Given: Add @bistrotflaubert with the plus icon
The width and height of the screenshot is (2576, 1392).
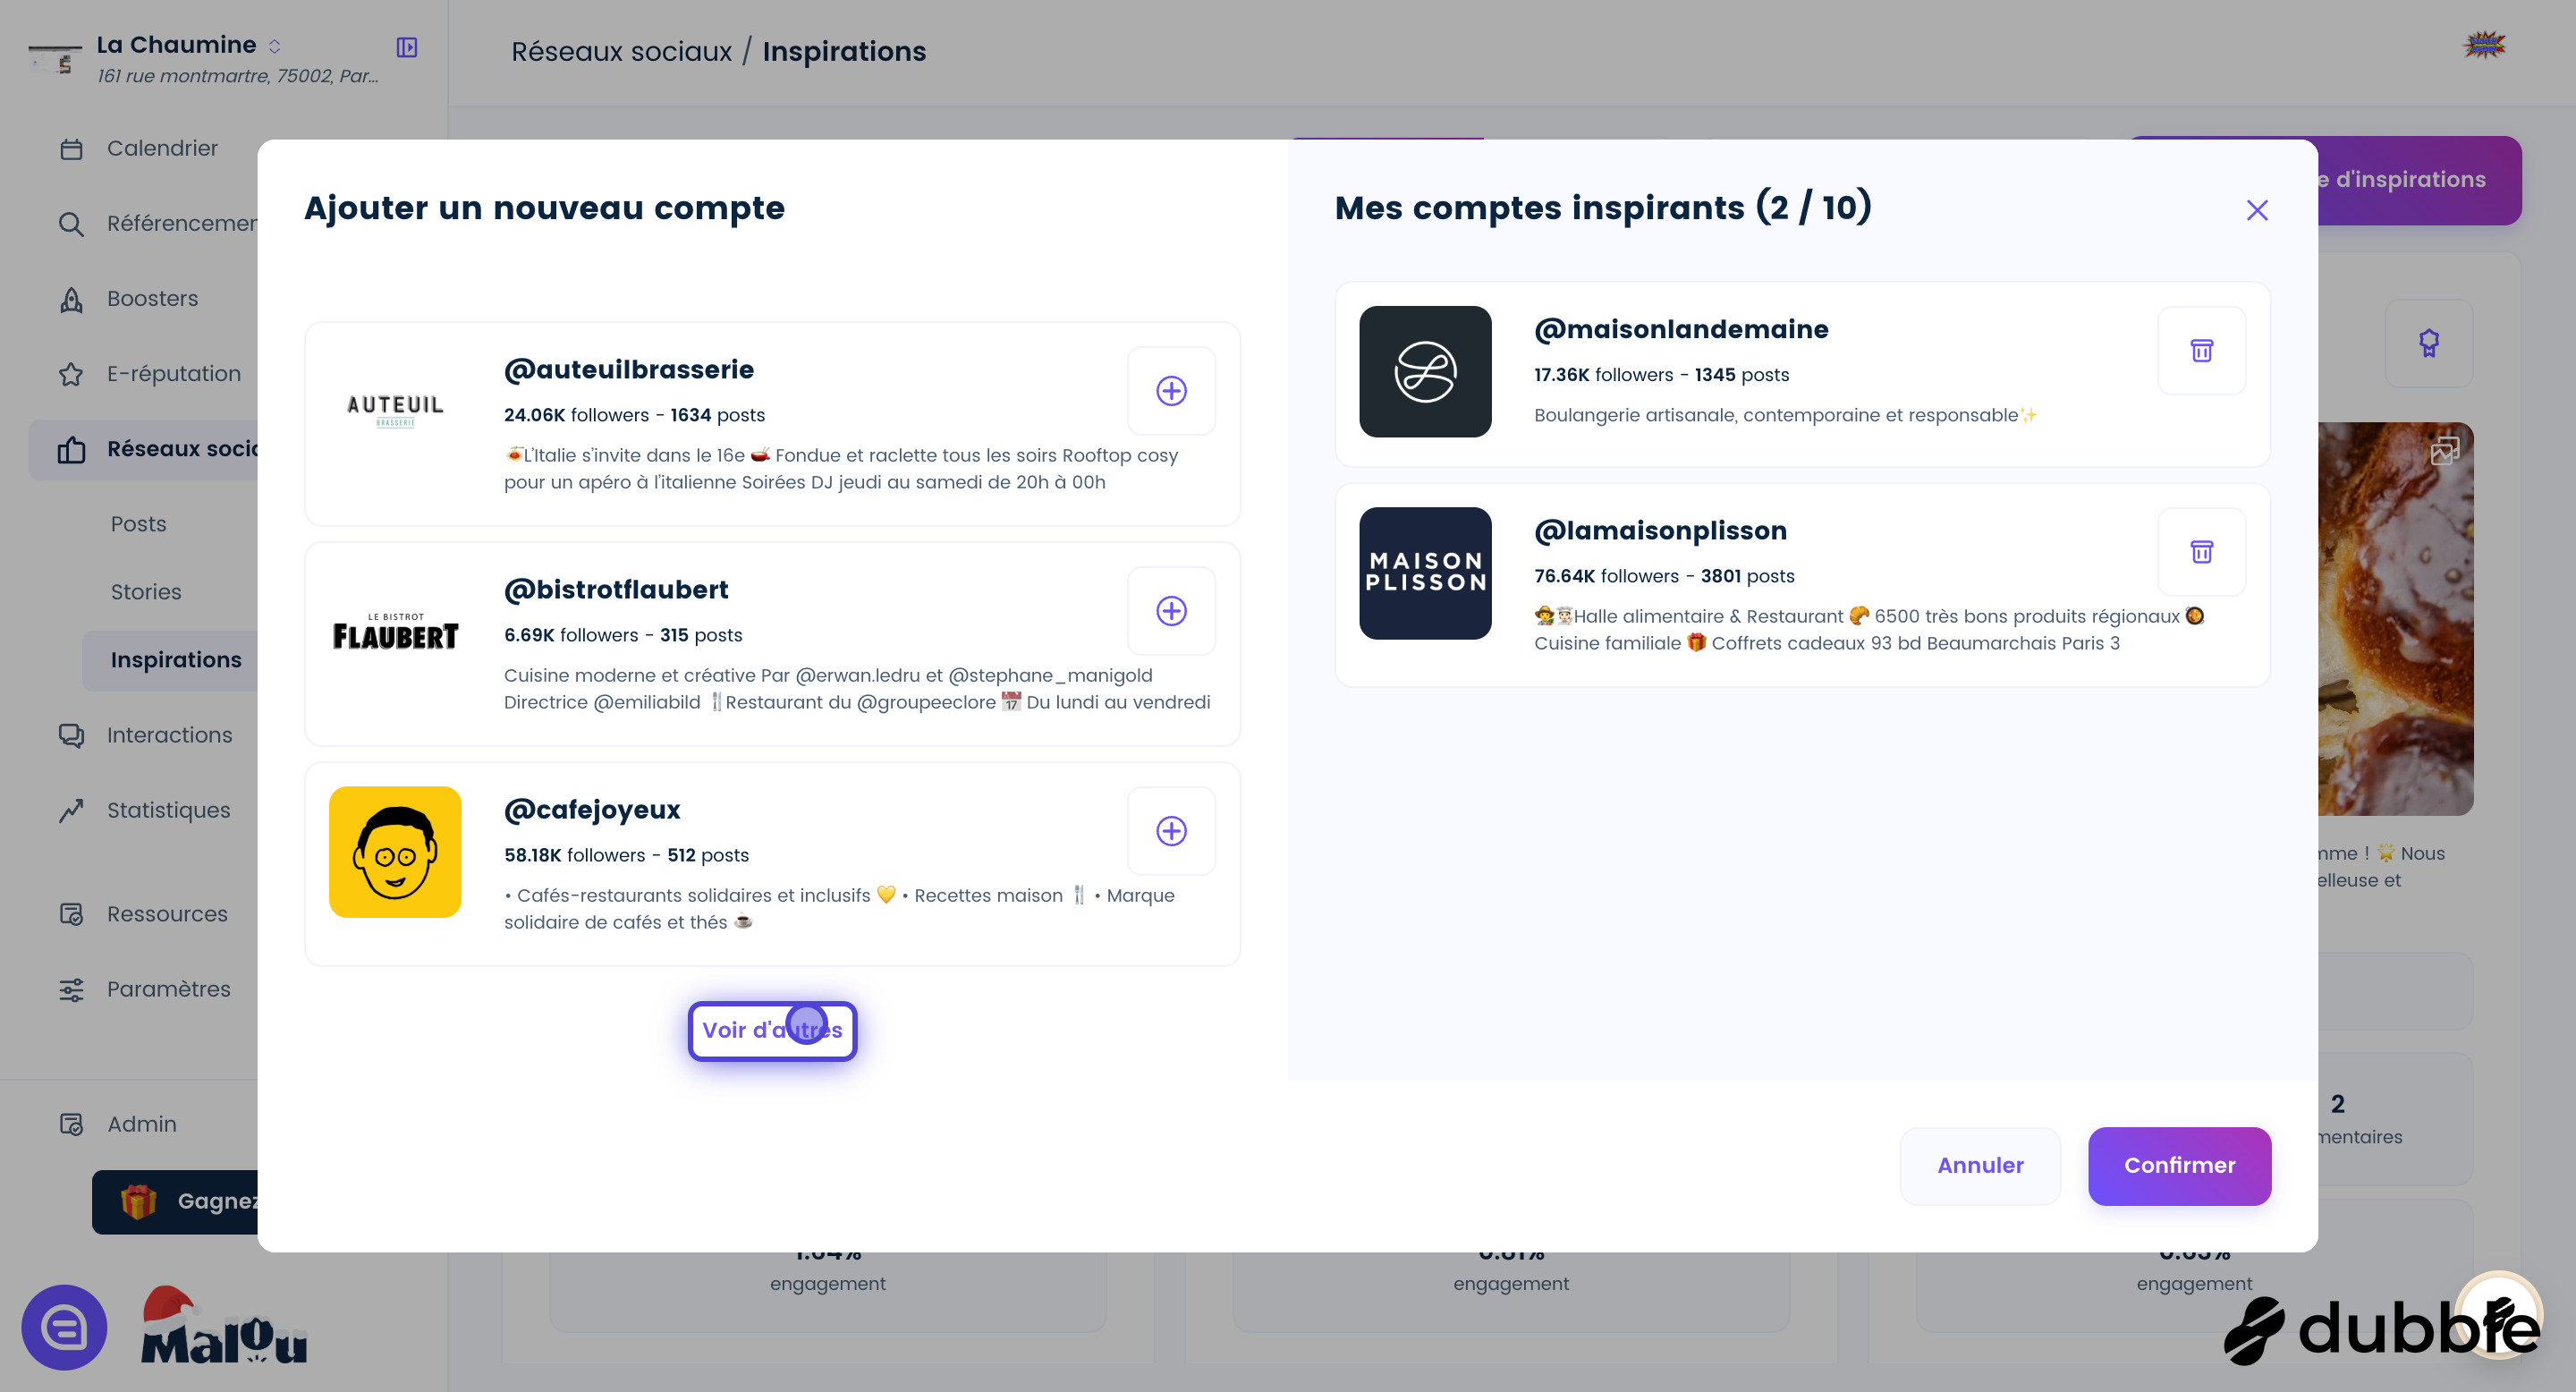Looking at the screenshot, I should [x=1171, y=611].
